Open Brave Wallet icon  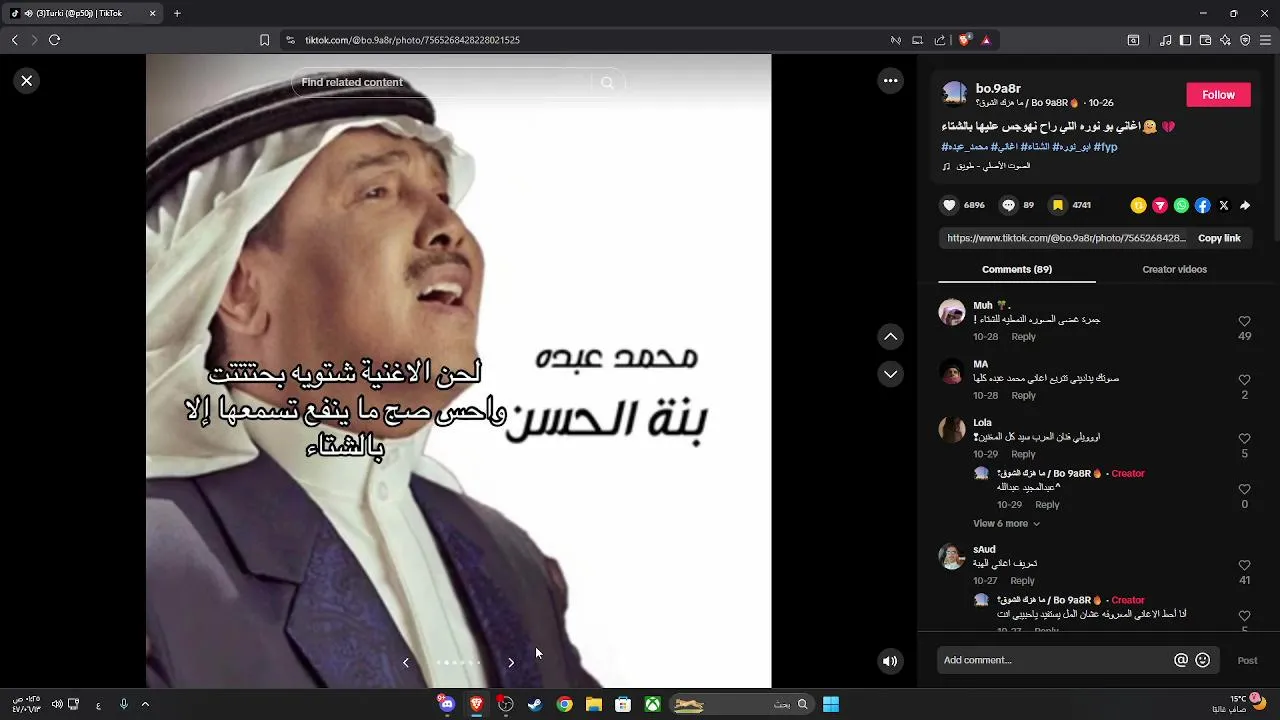pyautogui.click(x=1206, y=40)
